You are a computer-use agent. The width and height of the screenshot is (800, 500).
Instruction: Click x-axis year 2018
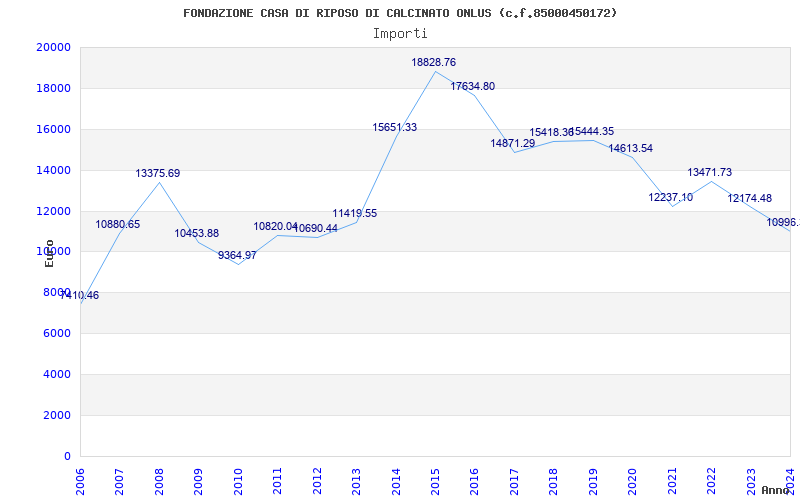(x=554, y=482)
